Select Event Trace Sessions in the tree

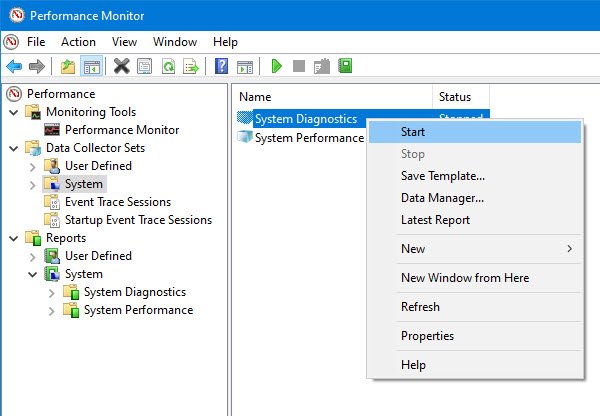point(117,202)
